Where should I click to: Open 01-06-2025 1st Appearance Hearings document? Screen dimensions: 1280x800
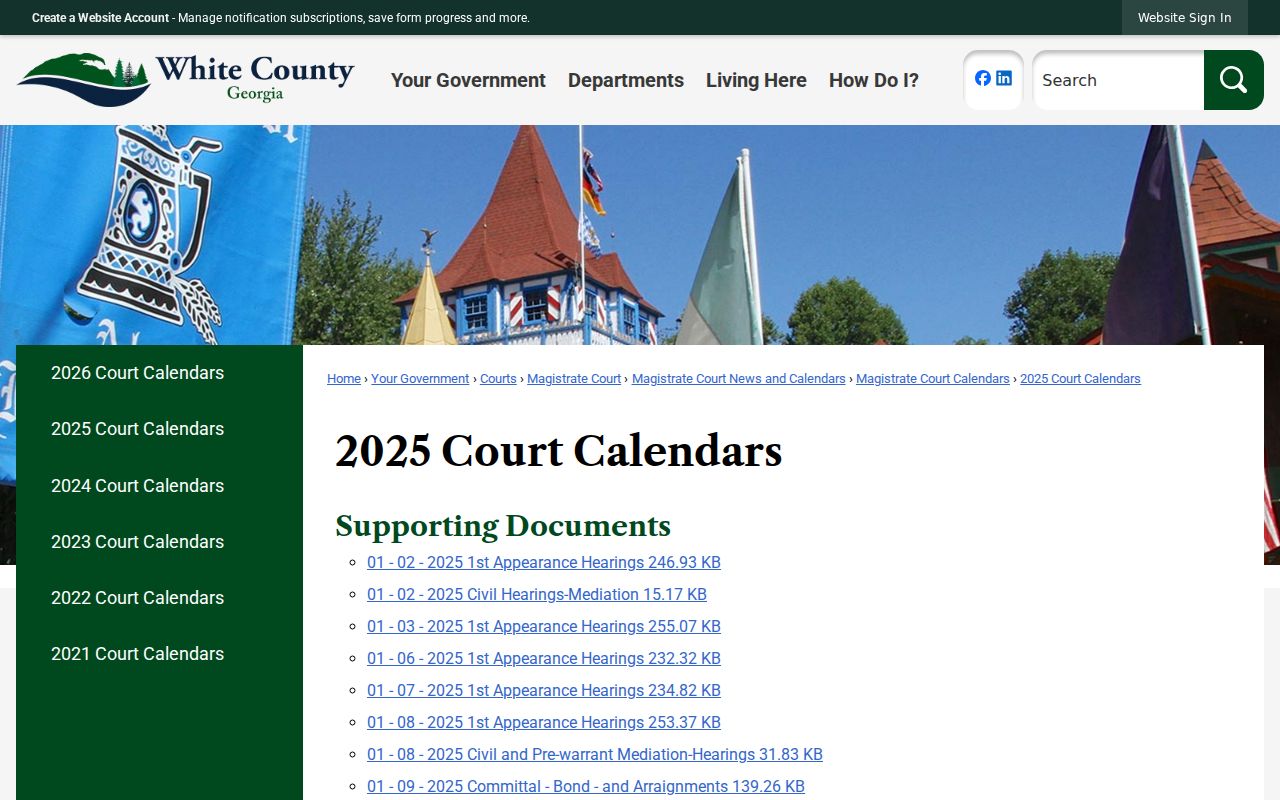544,659
